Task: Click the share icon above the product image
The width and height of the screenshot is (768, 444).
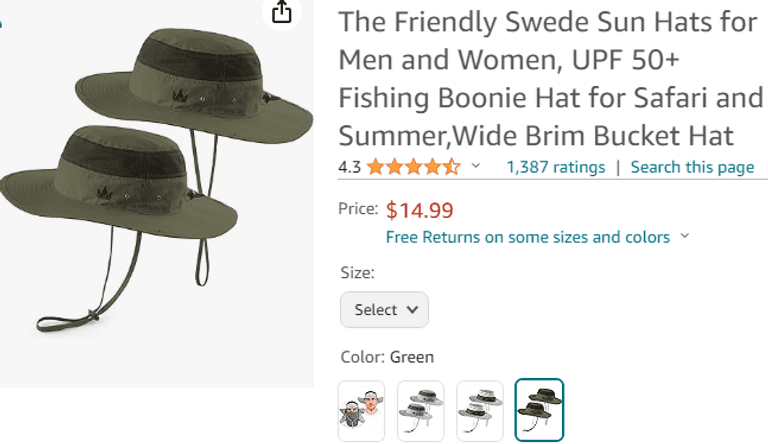Action: (x=282, y=11)
